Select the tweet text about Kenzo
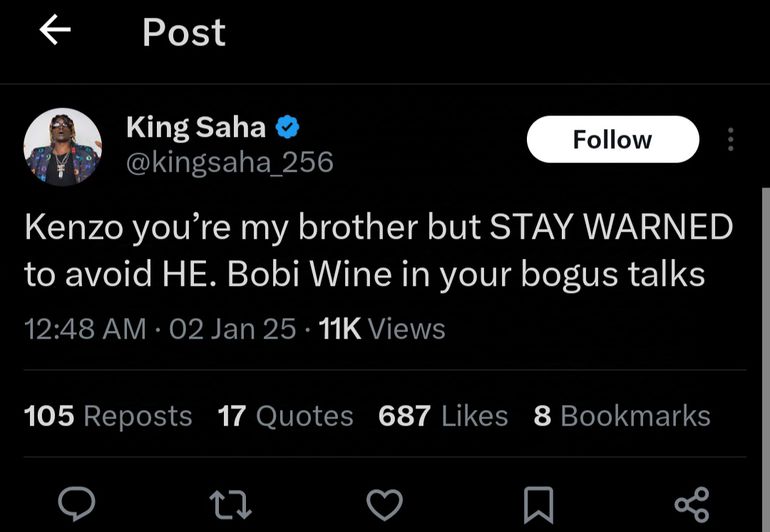The height and width of the screenshot is (532, 770). (x=378, y=250)
